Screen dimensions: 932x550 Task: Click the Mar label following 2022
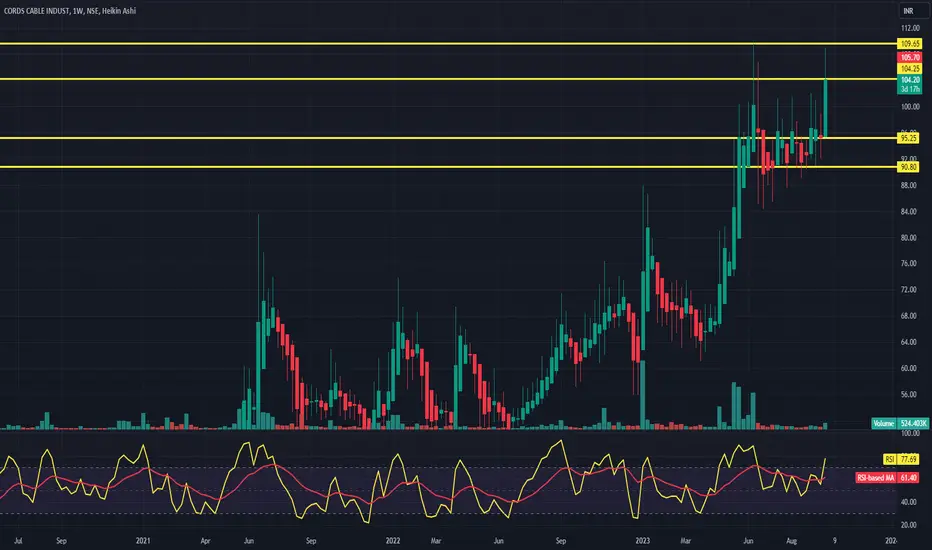436,540
